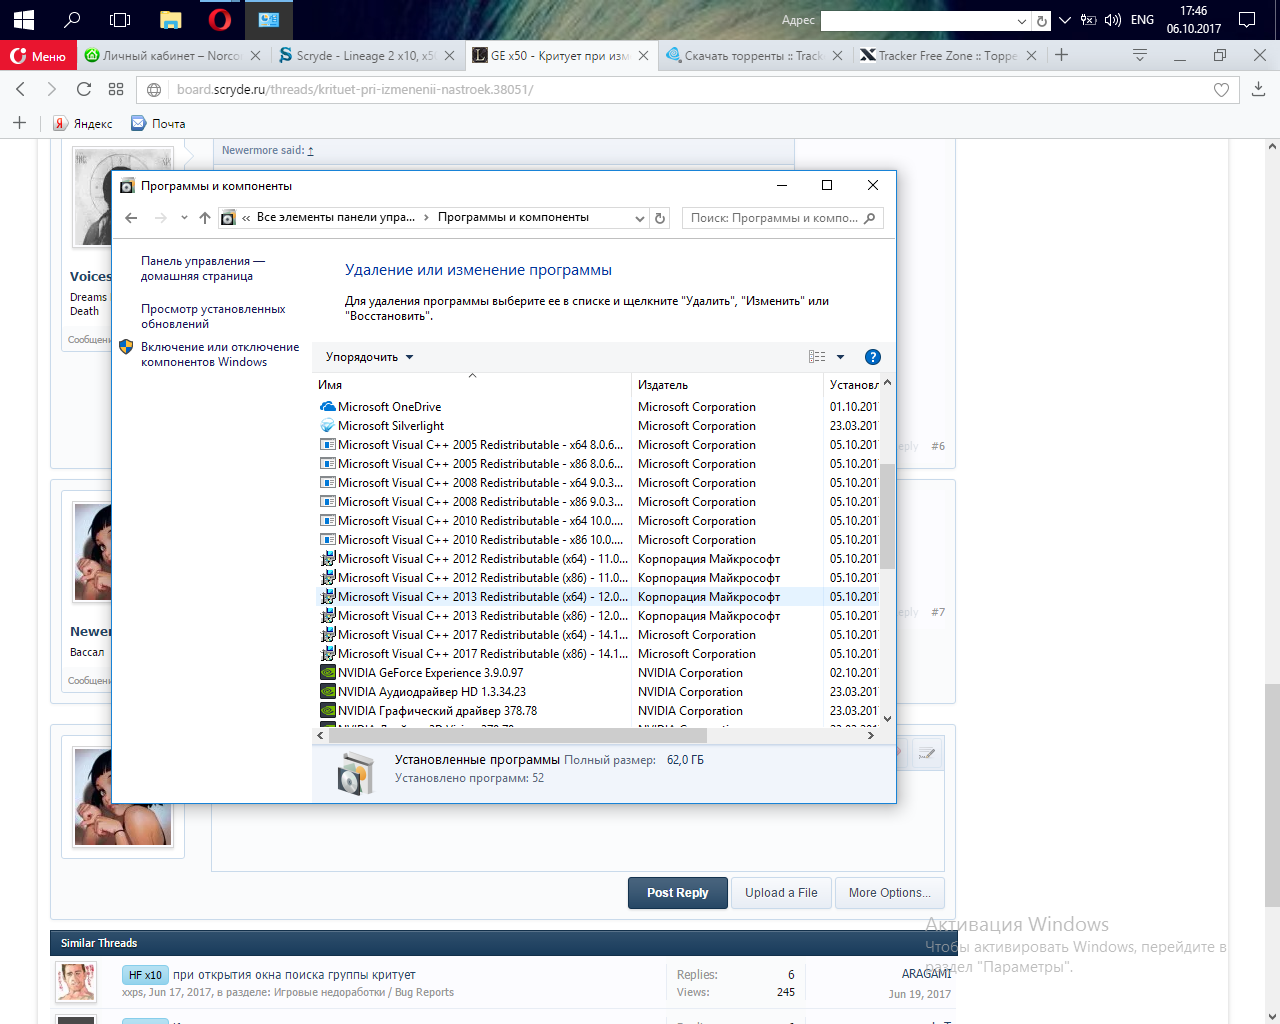Screen dimensions: 1280x1024
Task: Click the back arrow in Programs window
Action: coord(131,218)
